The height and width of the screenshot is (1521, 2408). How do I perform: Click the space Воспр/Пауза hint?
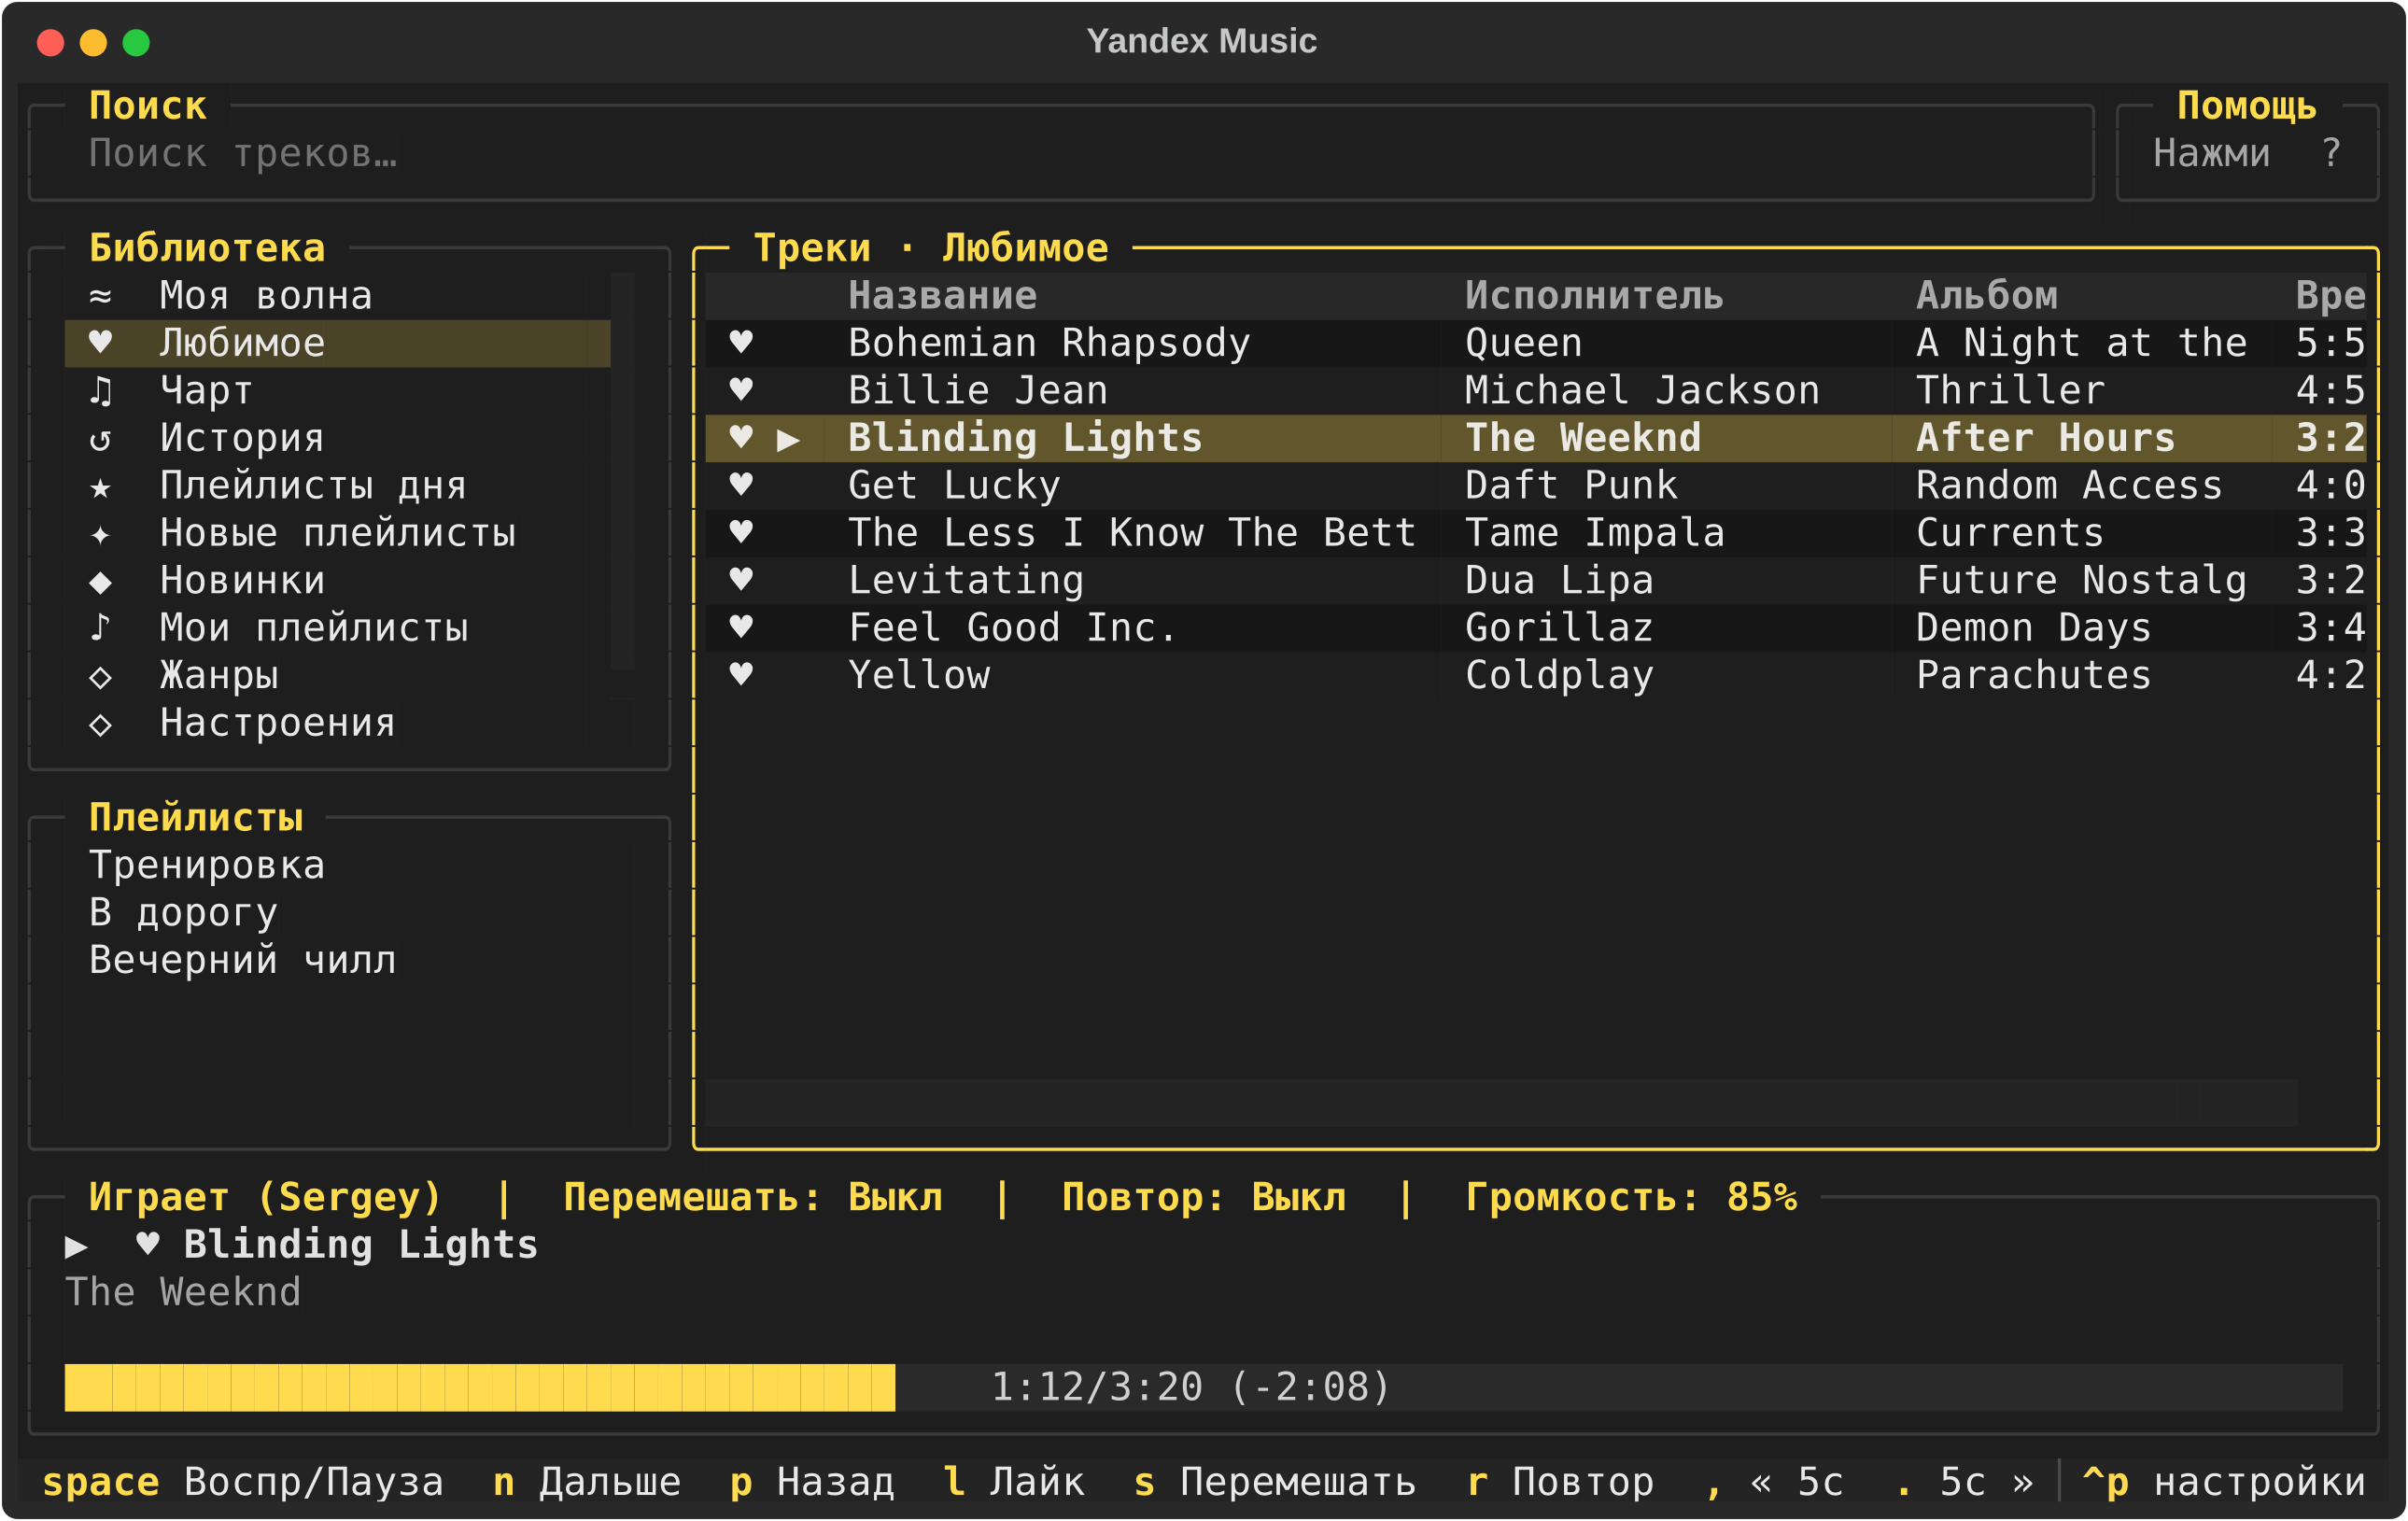[243, 1482]
